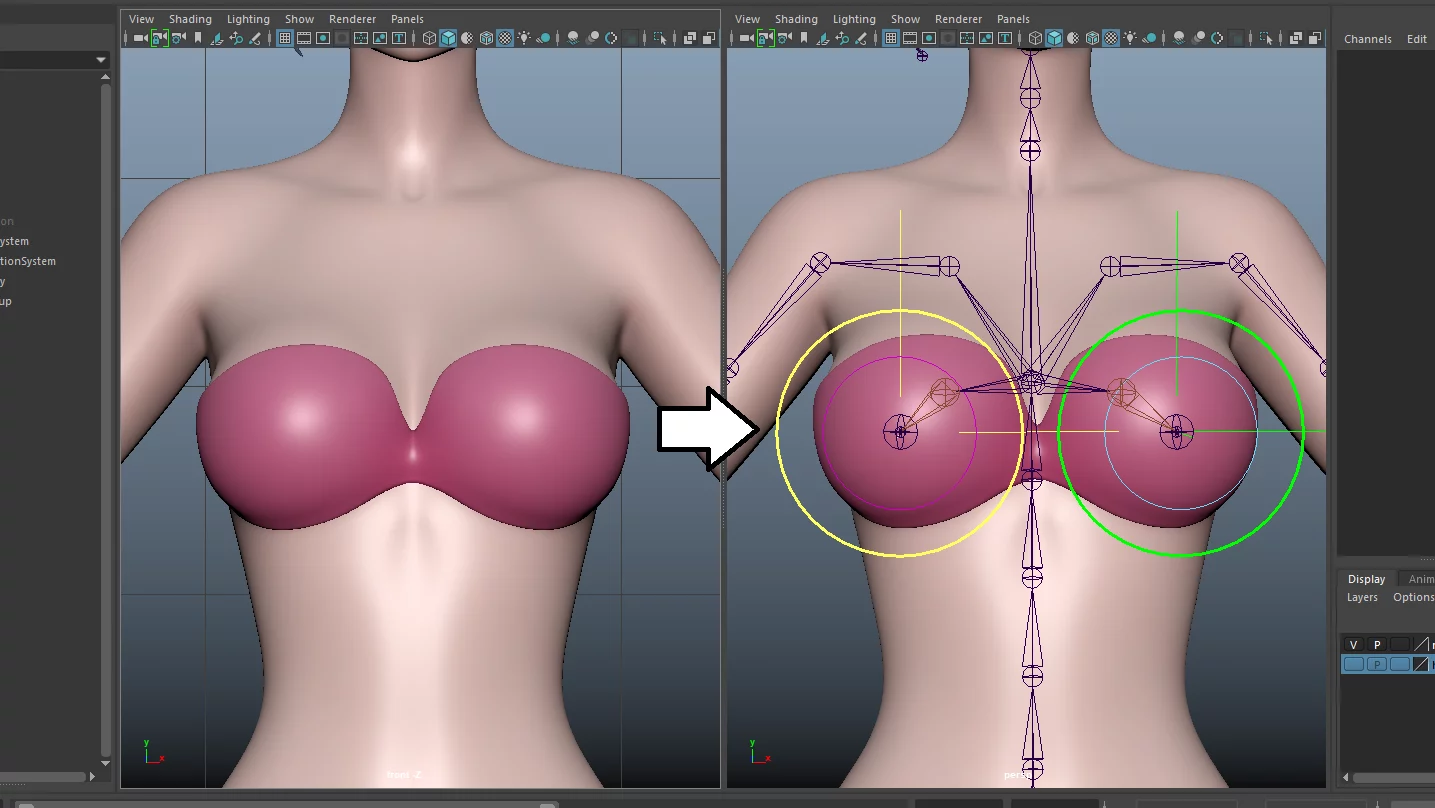Toggle Isolate Select in persp panel
This screenshot has width=1435, height=808.
(1266, 38)
